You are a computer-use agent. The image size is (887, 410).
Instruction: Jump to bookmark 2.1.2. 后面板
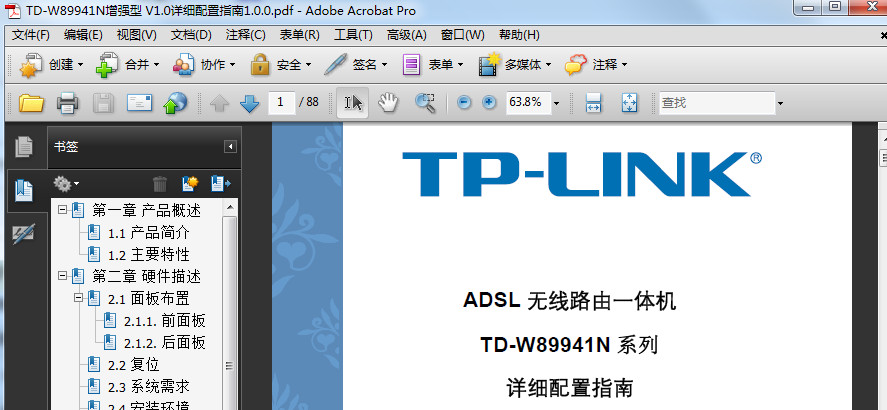(165, 343)
